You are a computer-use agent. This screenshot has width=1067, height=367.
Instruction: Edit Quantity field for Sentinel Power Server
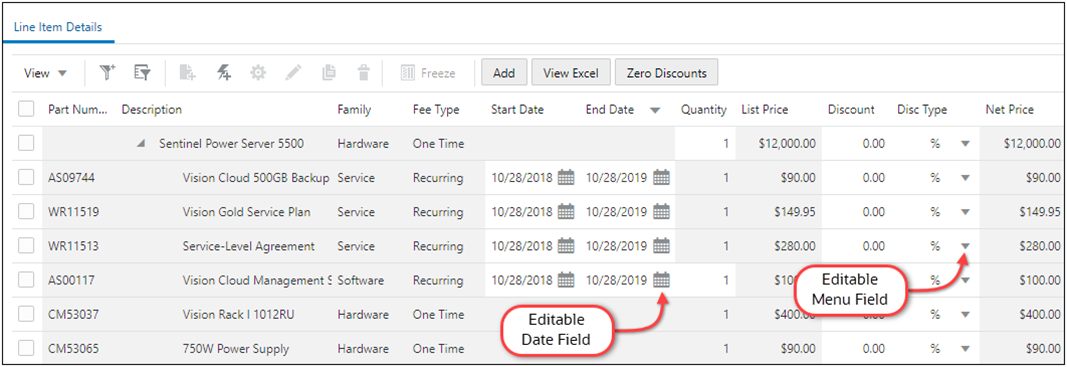point(705,144)
